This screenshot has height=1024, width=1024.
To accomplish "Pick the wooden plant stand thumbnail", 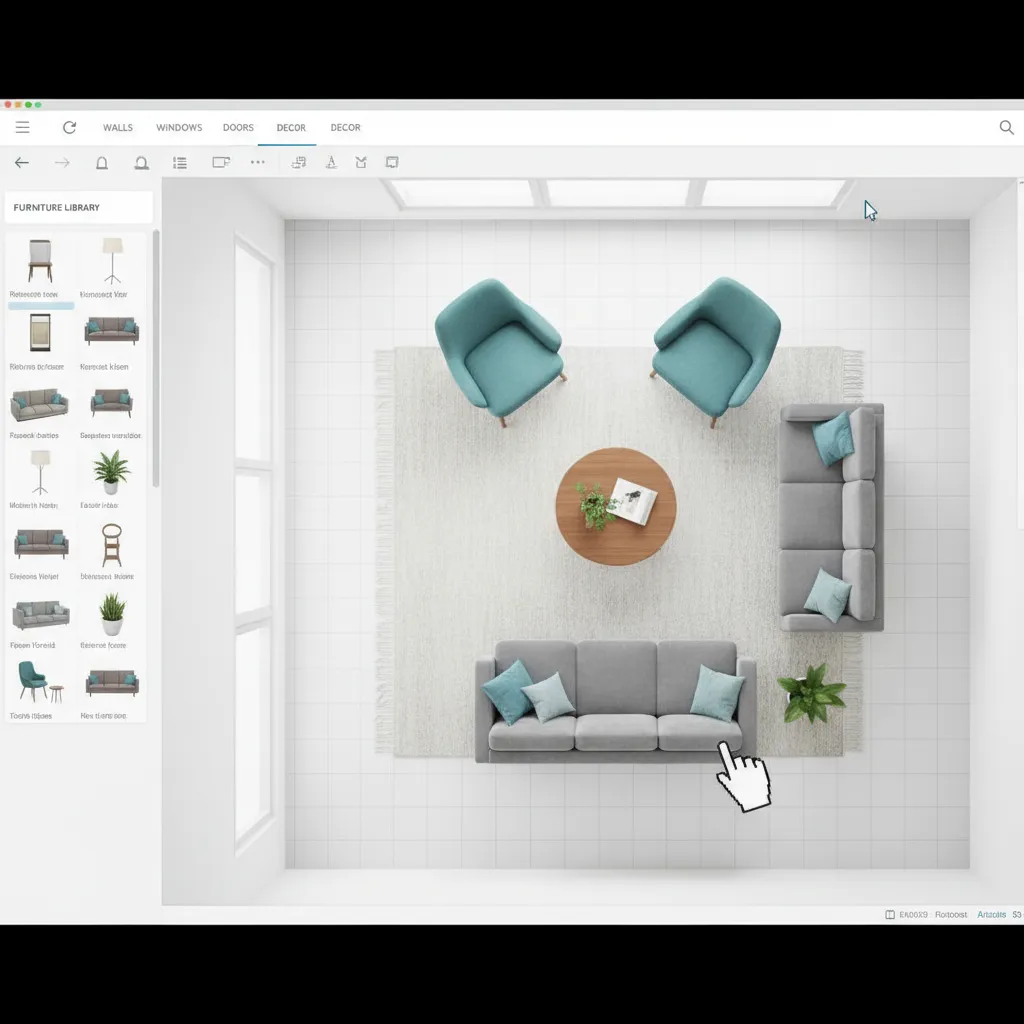I will [x=112, y=545].
